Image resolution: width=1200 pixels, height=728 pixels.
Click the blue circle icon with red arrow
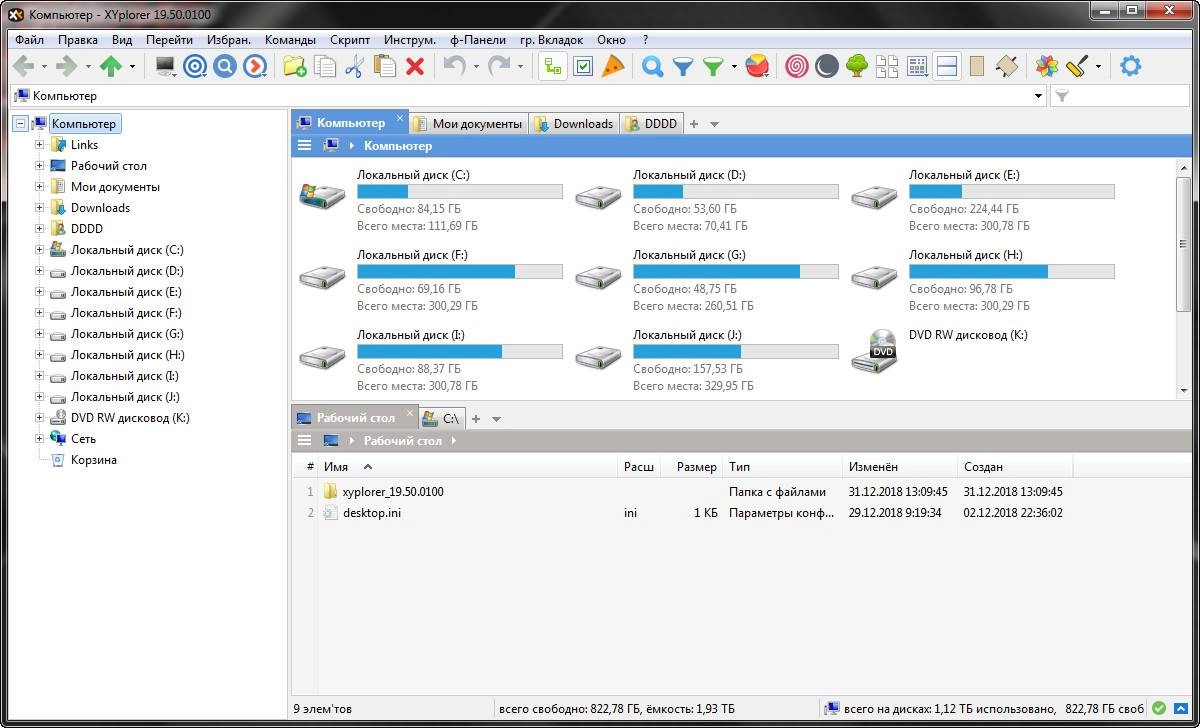pyautogui.click(x=255, y=67)
